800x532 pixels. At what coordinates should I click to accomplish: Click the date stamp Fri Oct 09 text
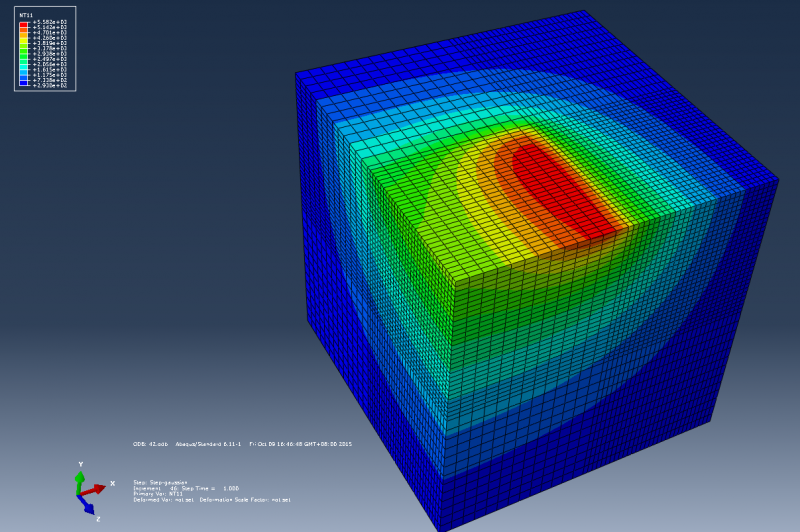click(301, 444)
